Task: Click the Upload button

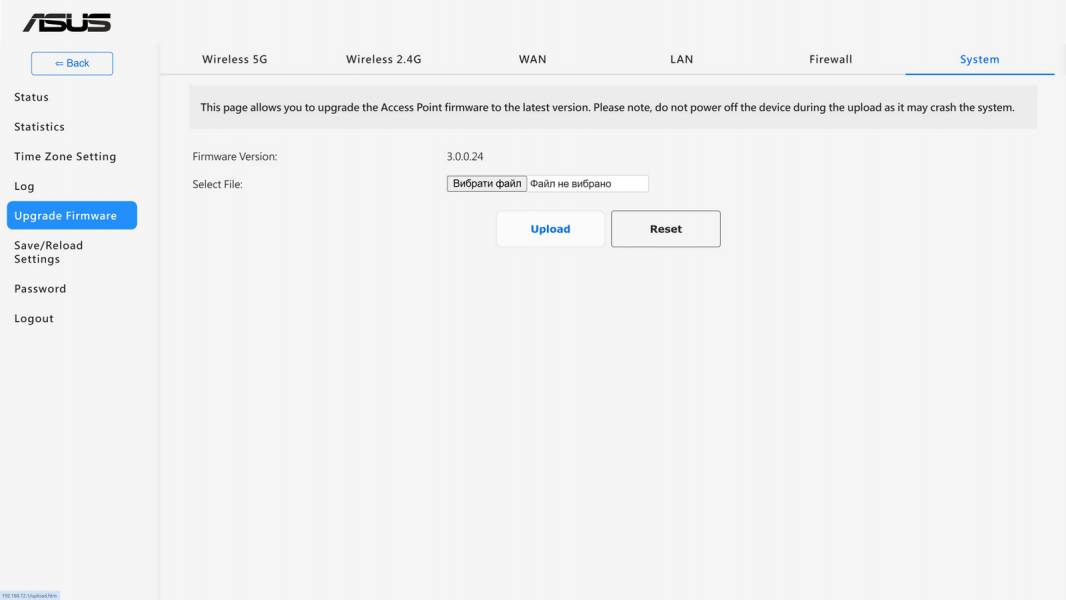Action: (551, 229)
